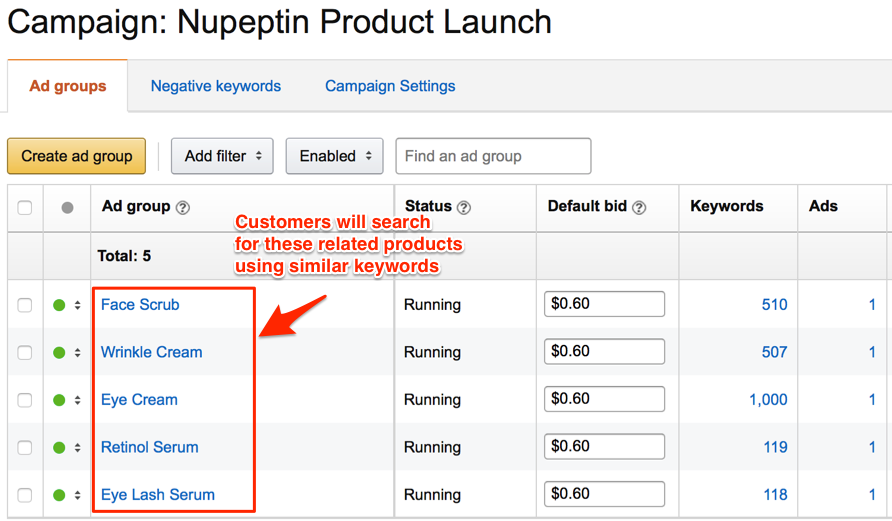Viewport: 892px width, 521px height.
Task: Click the green status dot for Face Scrub
Action: [x=59, y=305]
